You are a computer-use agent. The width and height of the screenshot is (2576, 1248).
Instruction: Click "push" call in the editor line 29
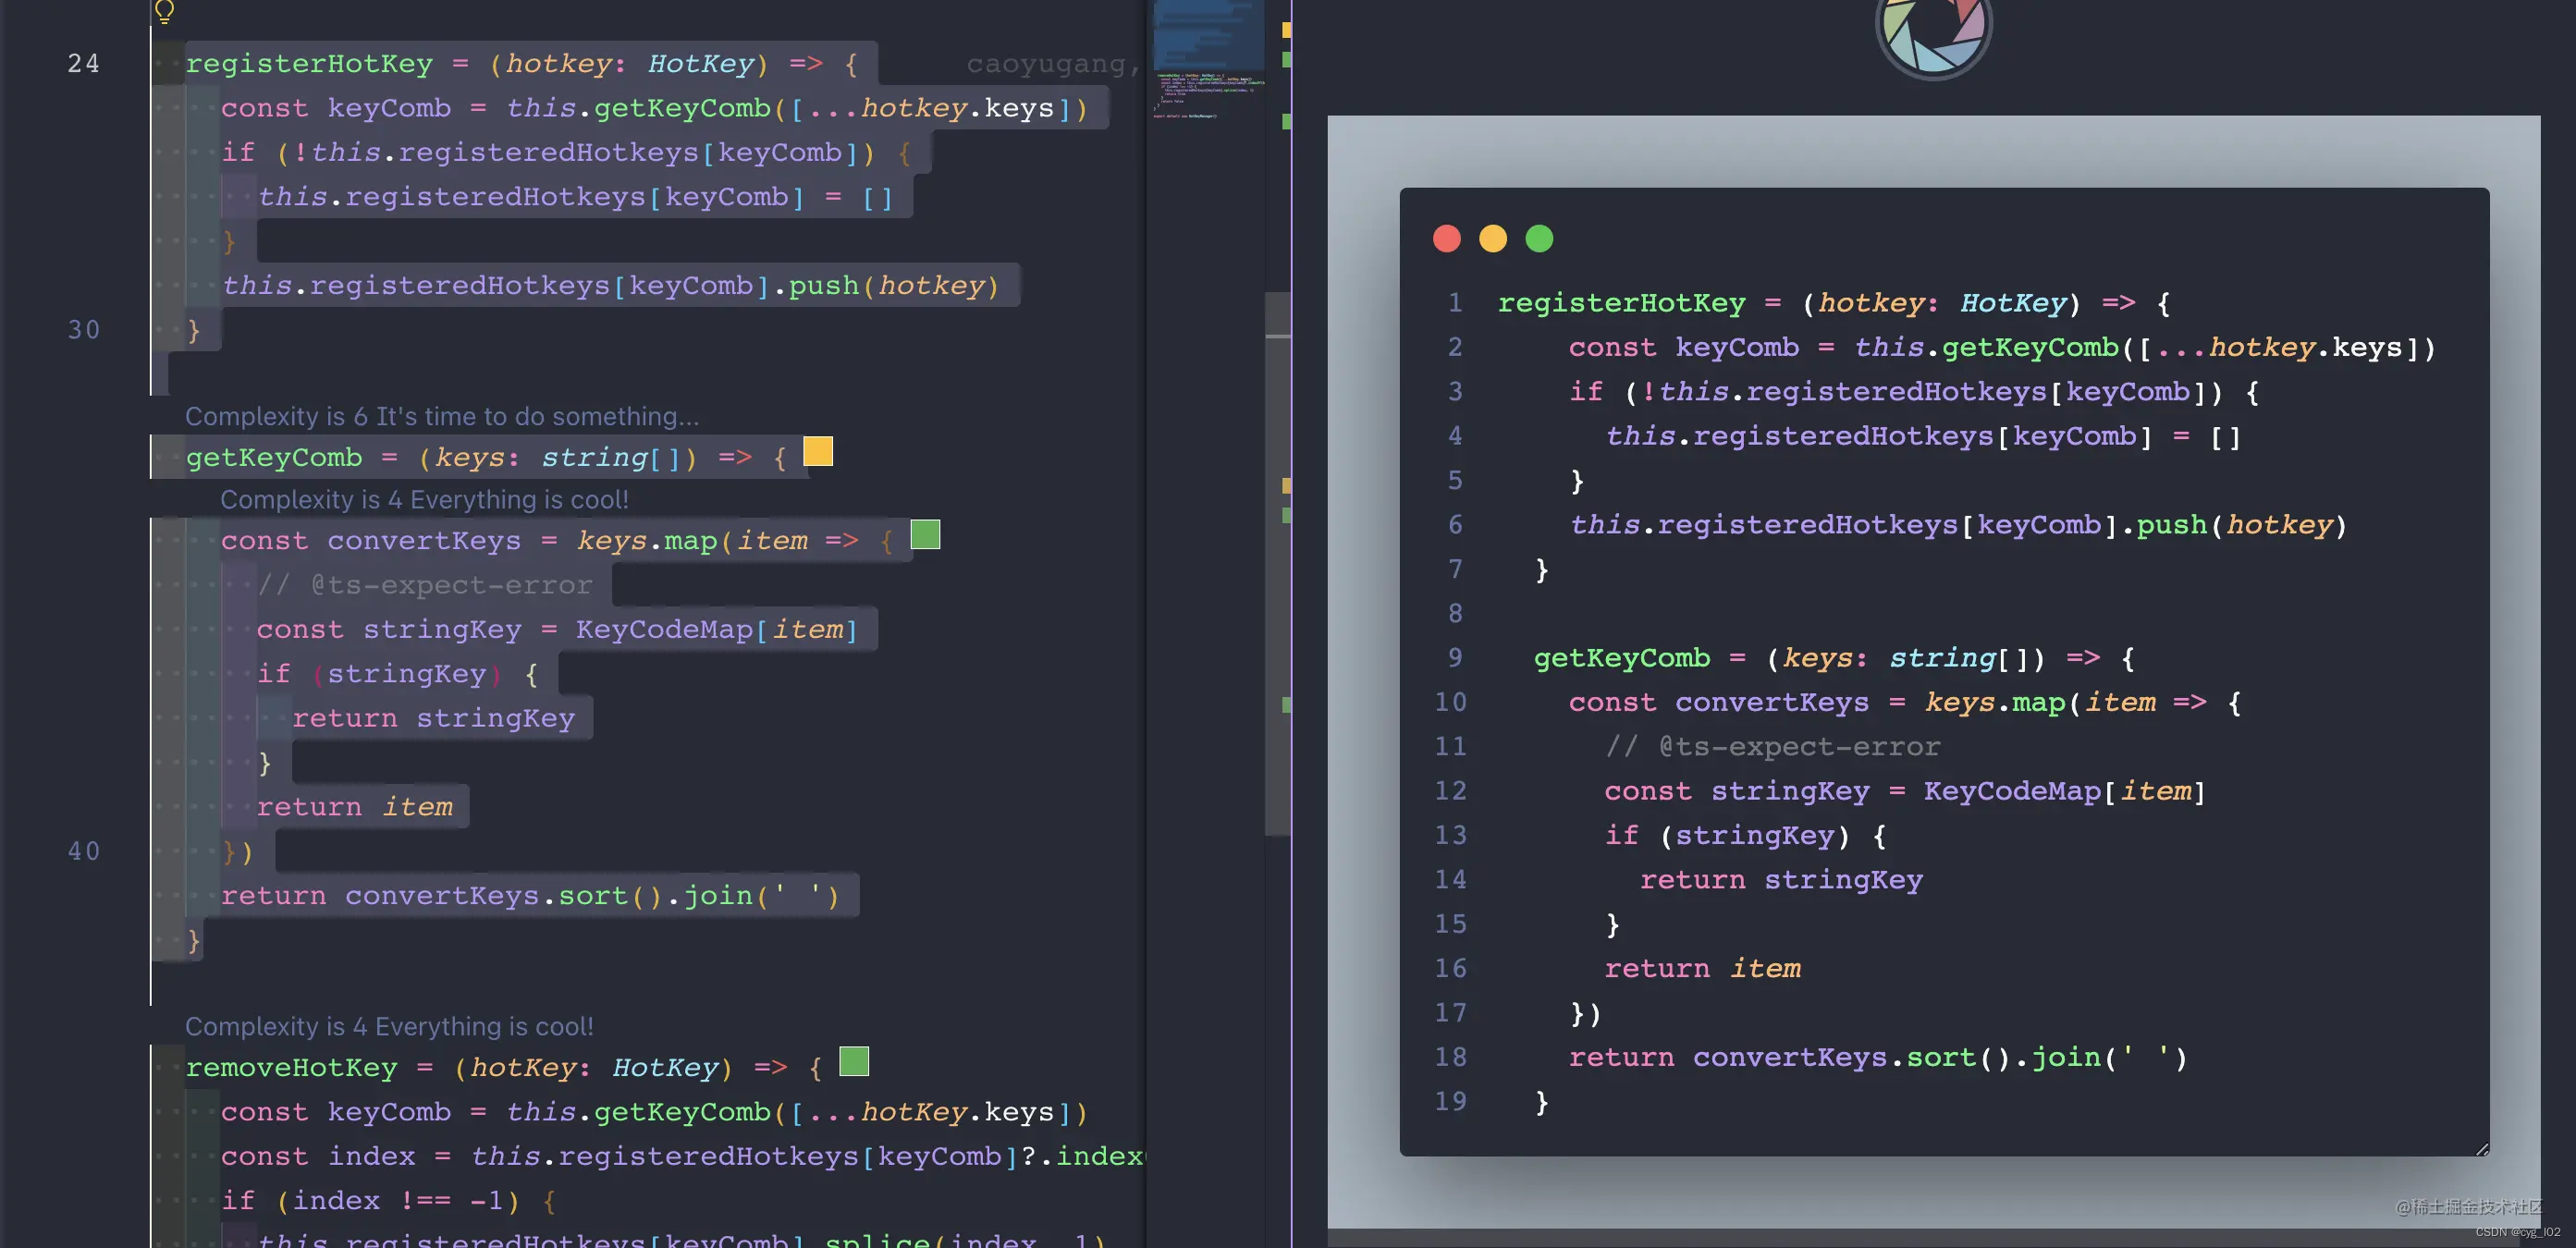(x=824, y=286)
